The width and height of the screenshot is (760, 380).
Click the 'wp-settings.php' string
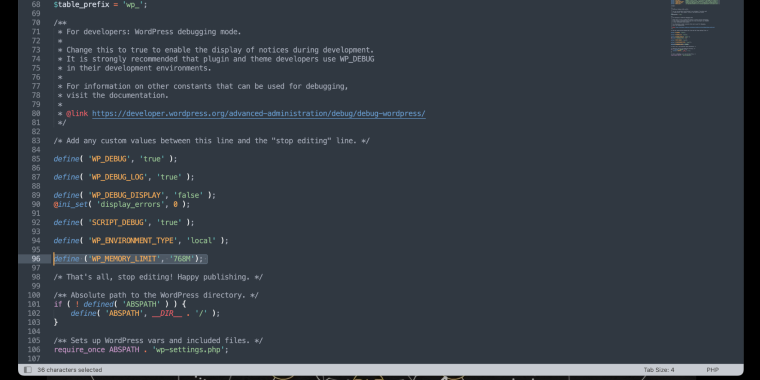[x=188, y=350]
